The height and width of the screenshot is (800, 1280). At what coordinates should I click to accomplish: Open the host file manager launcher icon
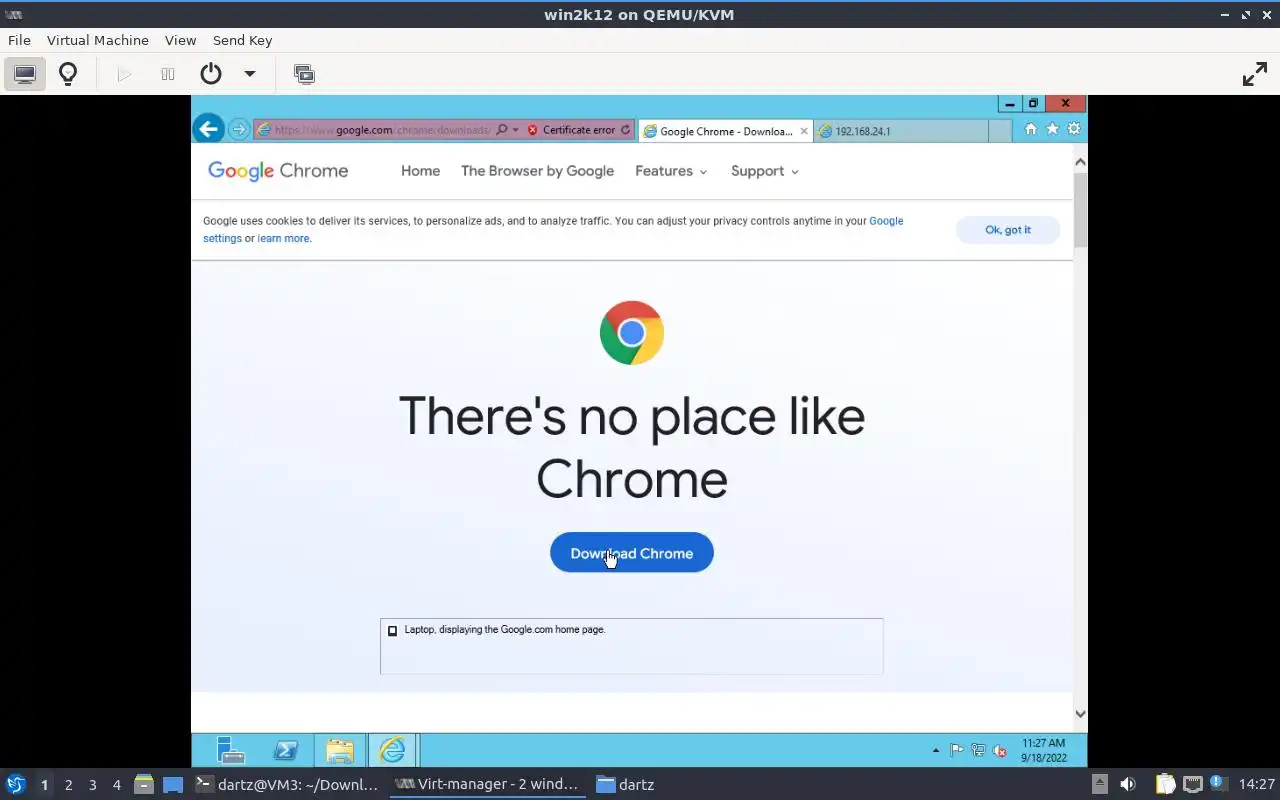point(143,784)
